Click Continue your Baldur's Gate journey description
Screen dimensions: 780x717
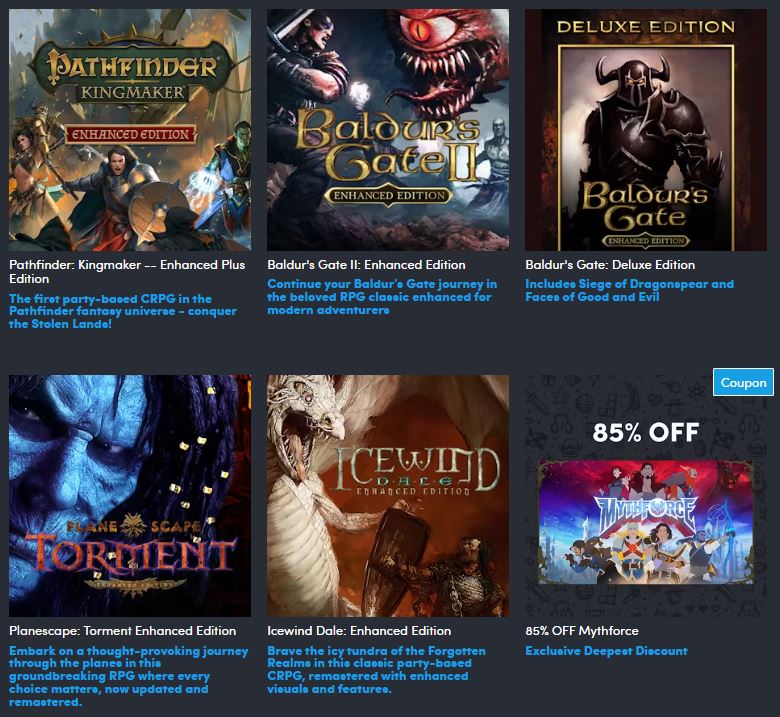[x=382, y=297]
